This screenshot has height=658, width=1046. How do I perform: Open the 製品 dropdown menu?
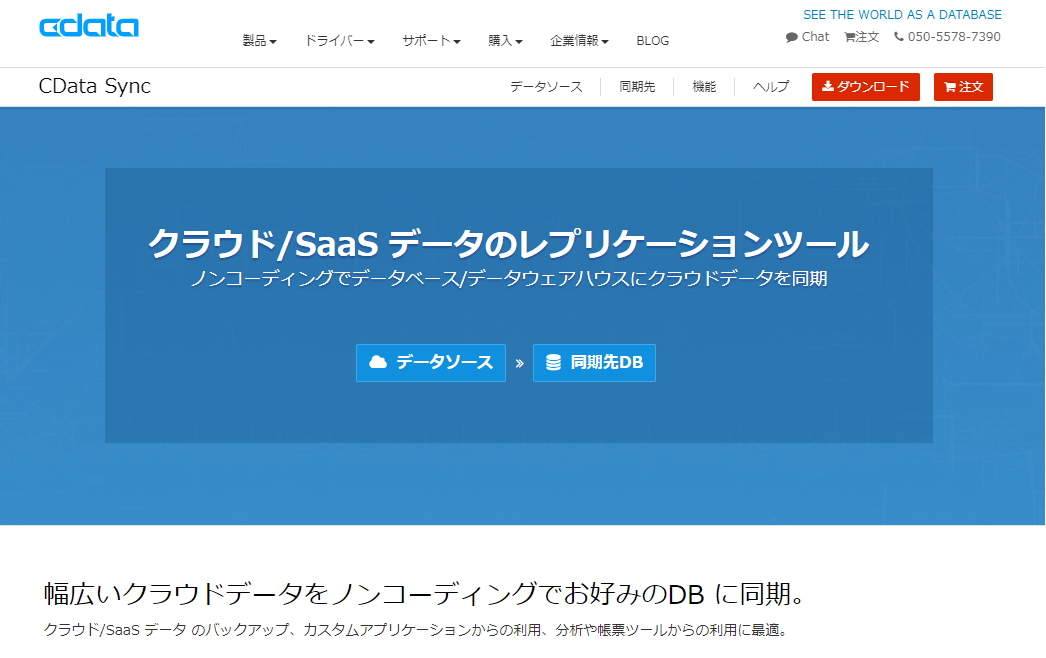[259, 41]
